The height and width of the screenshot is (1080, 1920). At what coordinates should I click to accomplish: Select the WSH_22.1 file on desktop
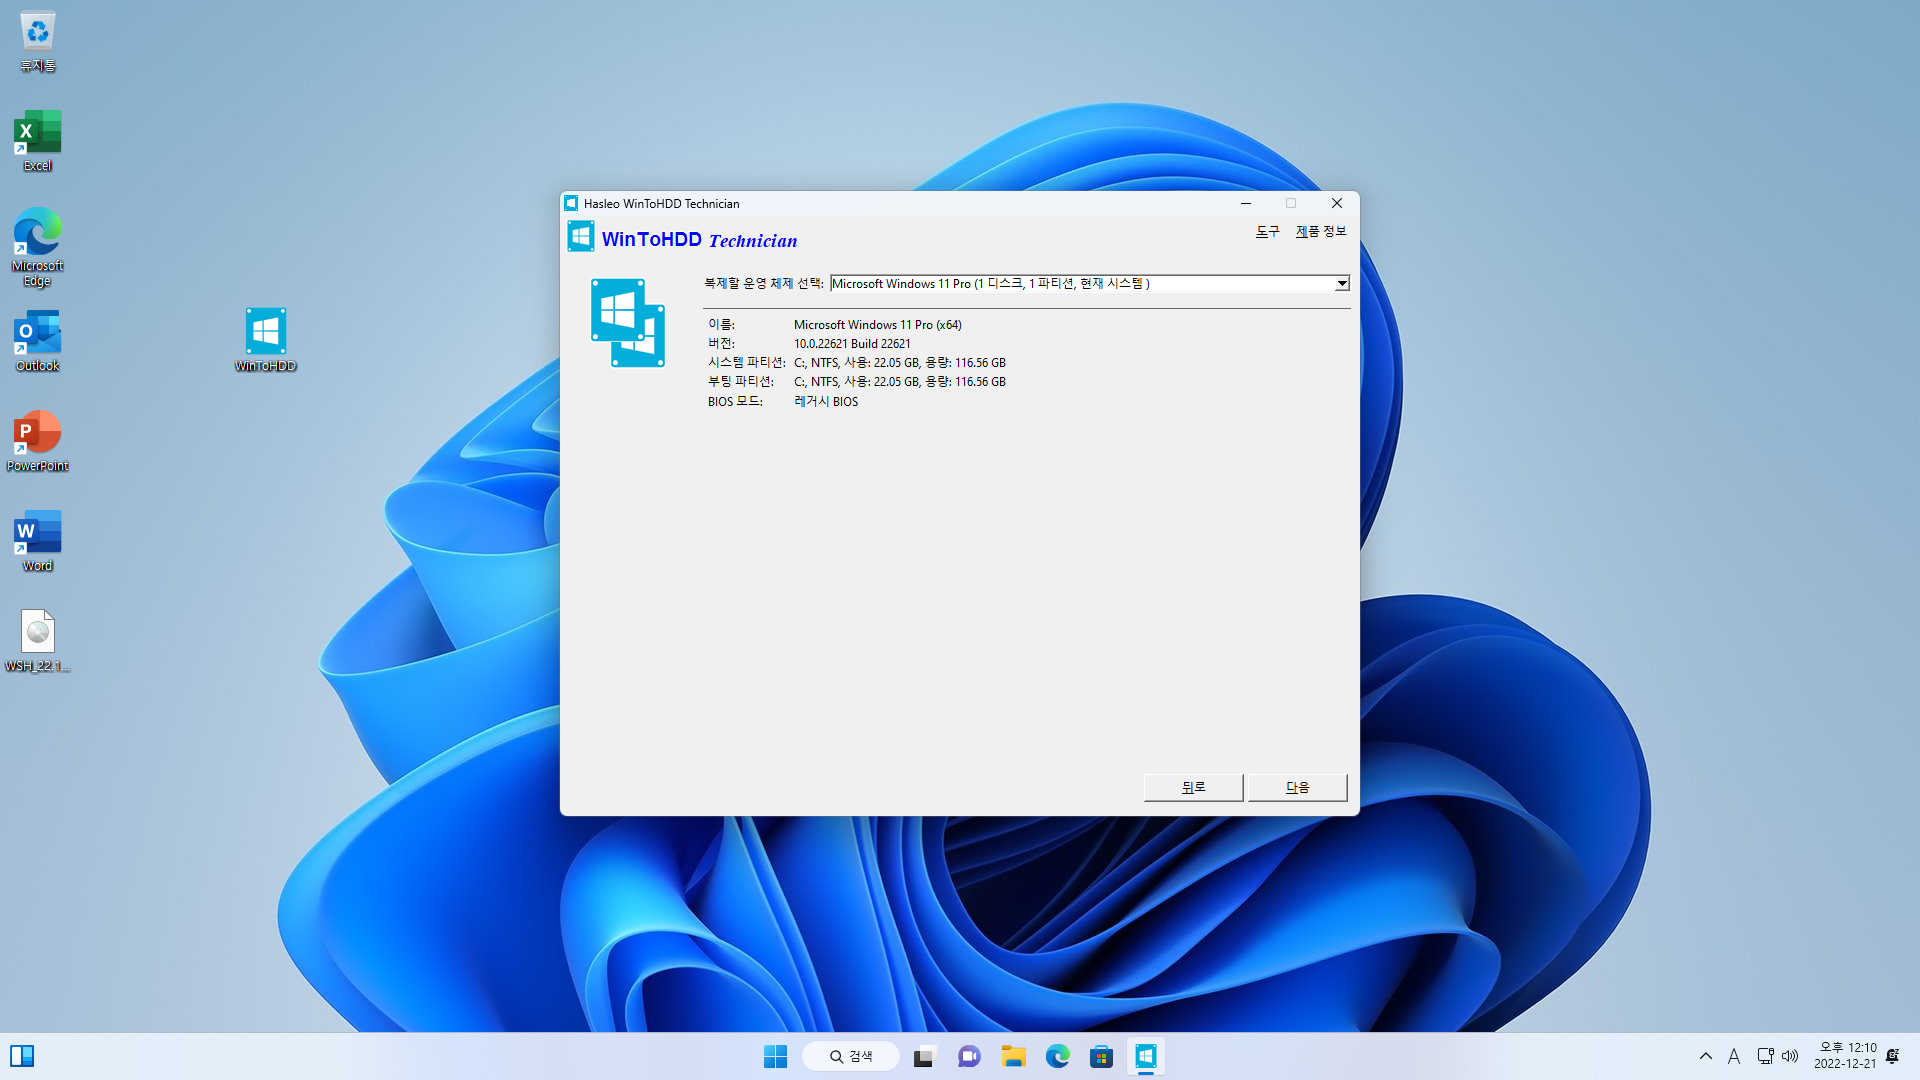[x=37, y=641]
